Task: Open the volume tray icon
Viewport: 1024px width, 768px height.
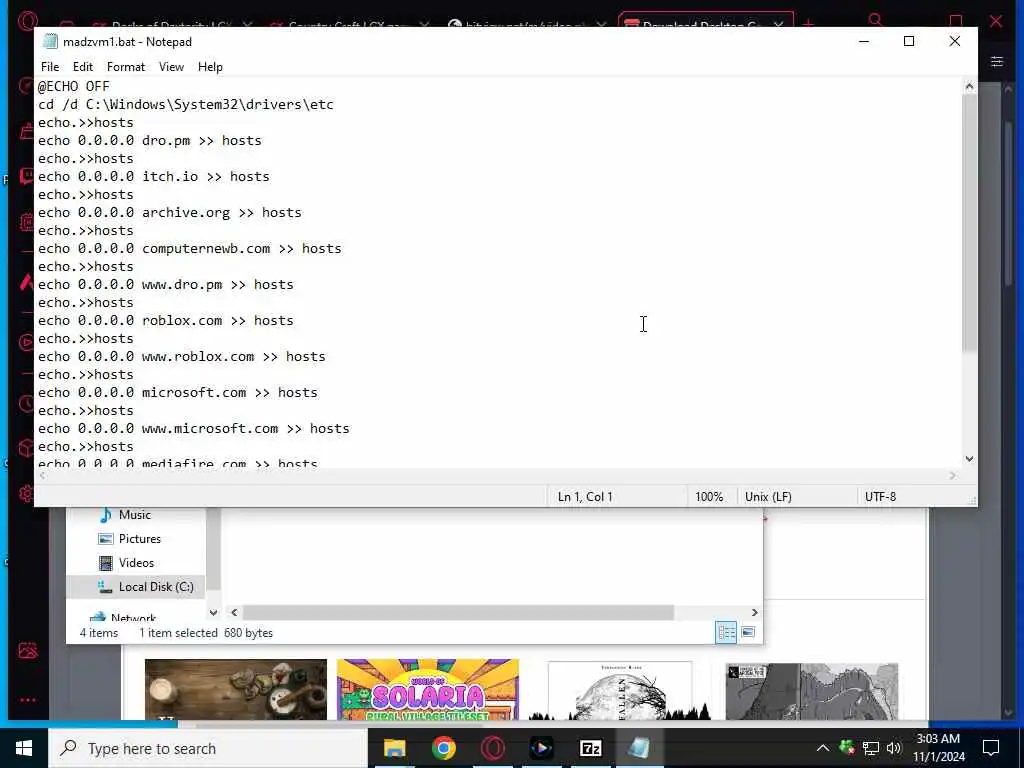Action: tap(894, 748)
